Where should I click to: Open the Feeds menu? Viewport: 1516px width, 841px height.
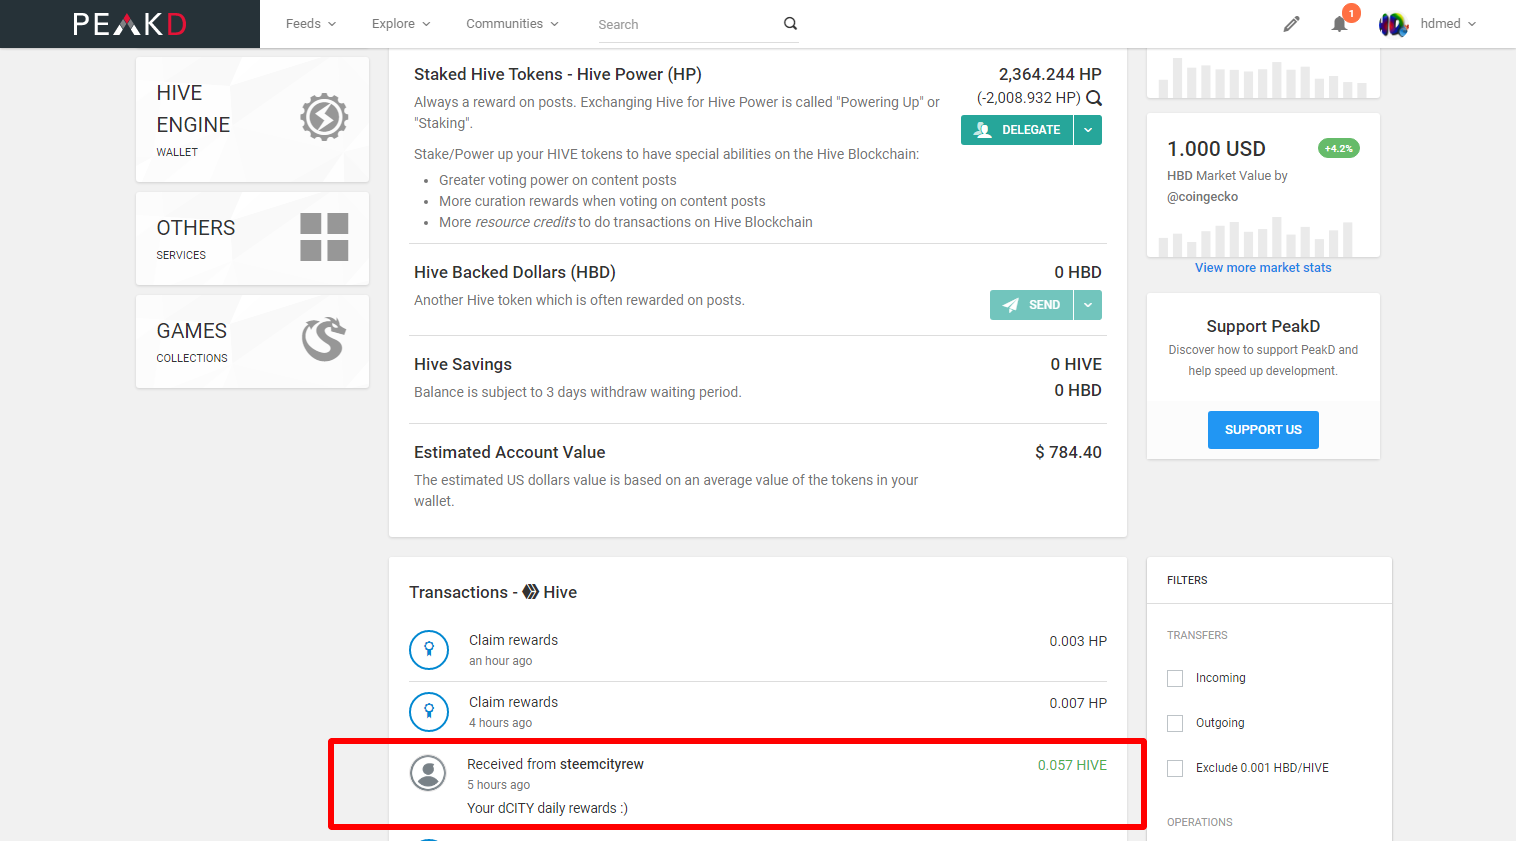pos(311,24)
